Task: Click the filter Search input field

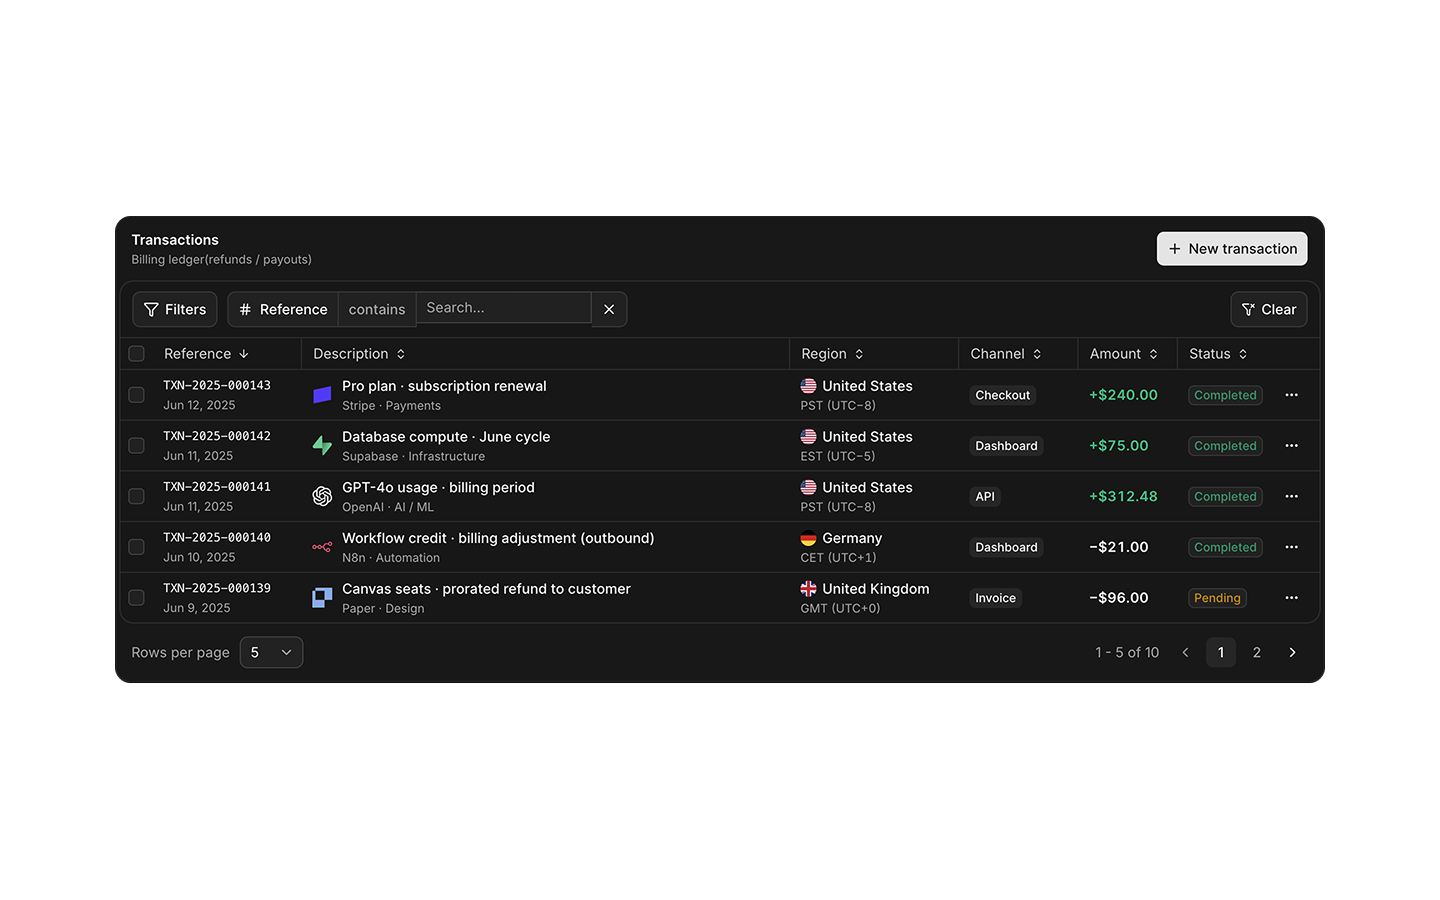Action: point(504,308)
